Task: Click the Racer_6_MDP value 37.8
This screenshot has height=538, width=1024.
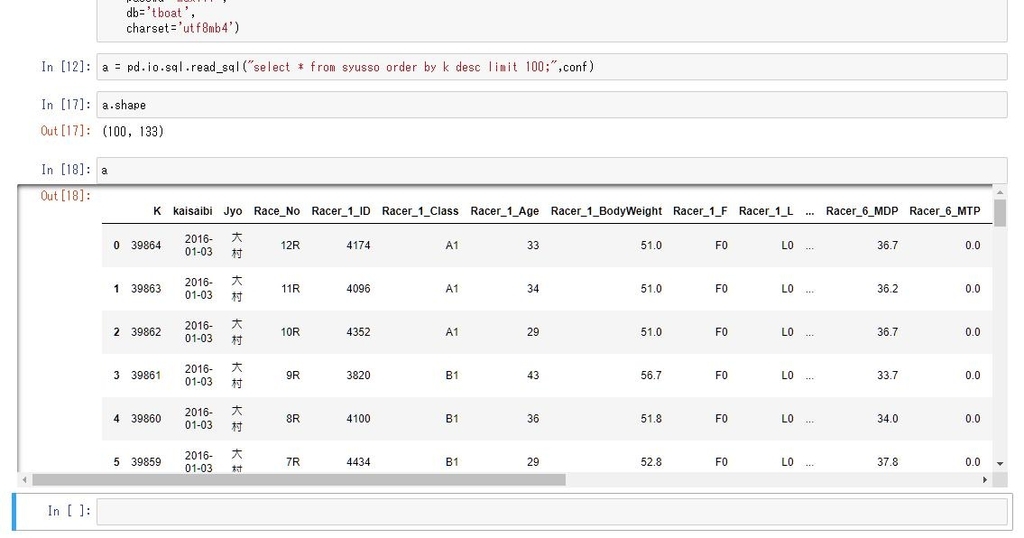Action: coord(888,462)
